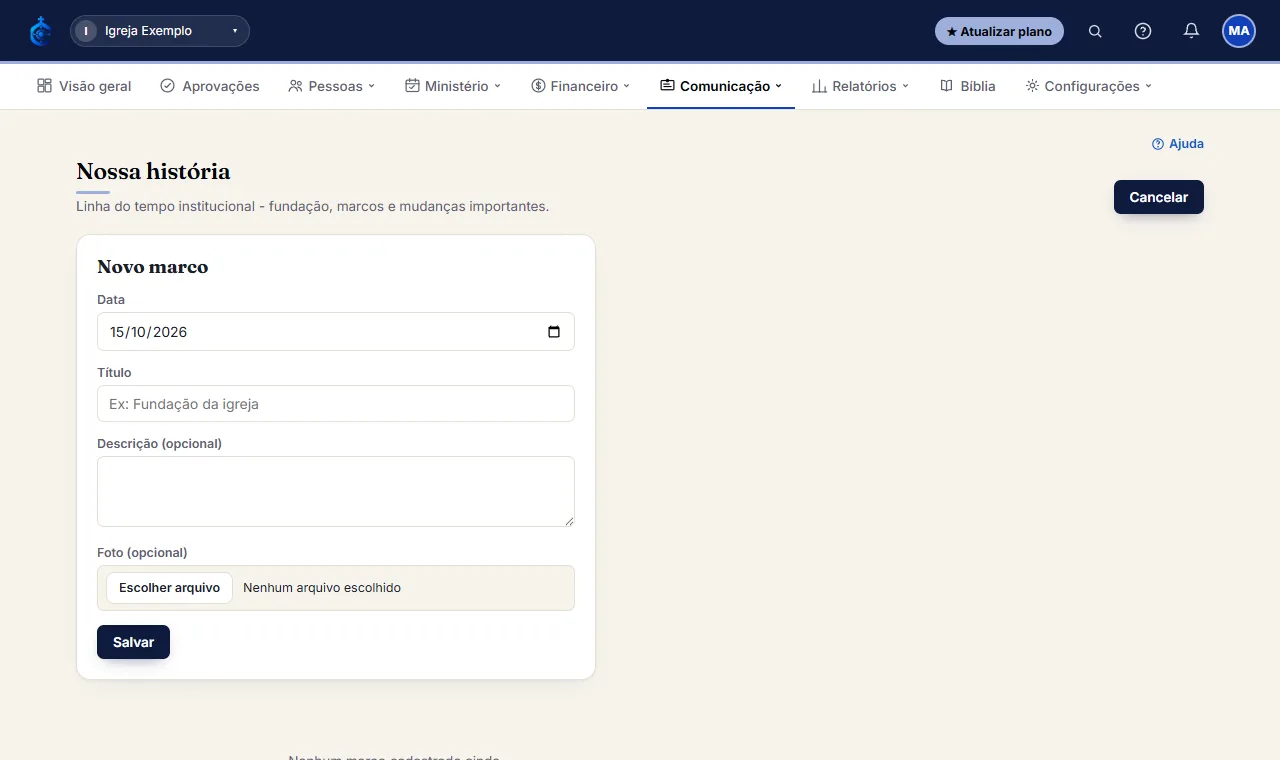Select the Relatórios menu label

(864, 86)
